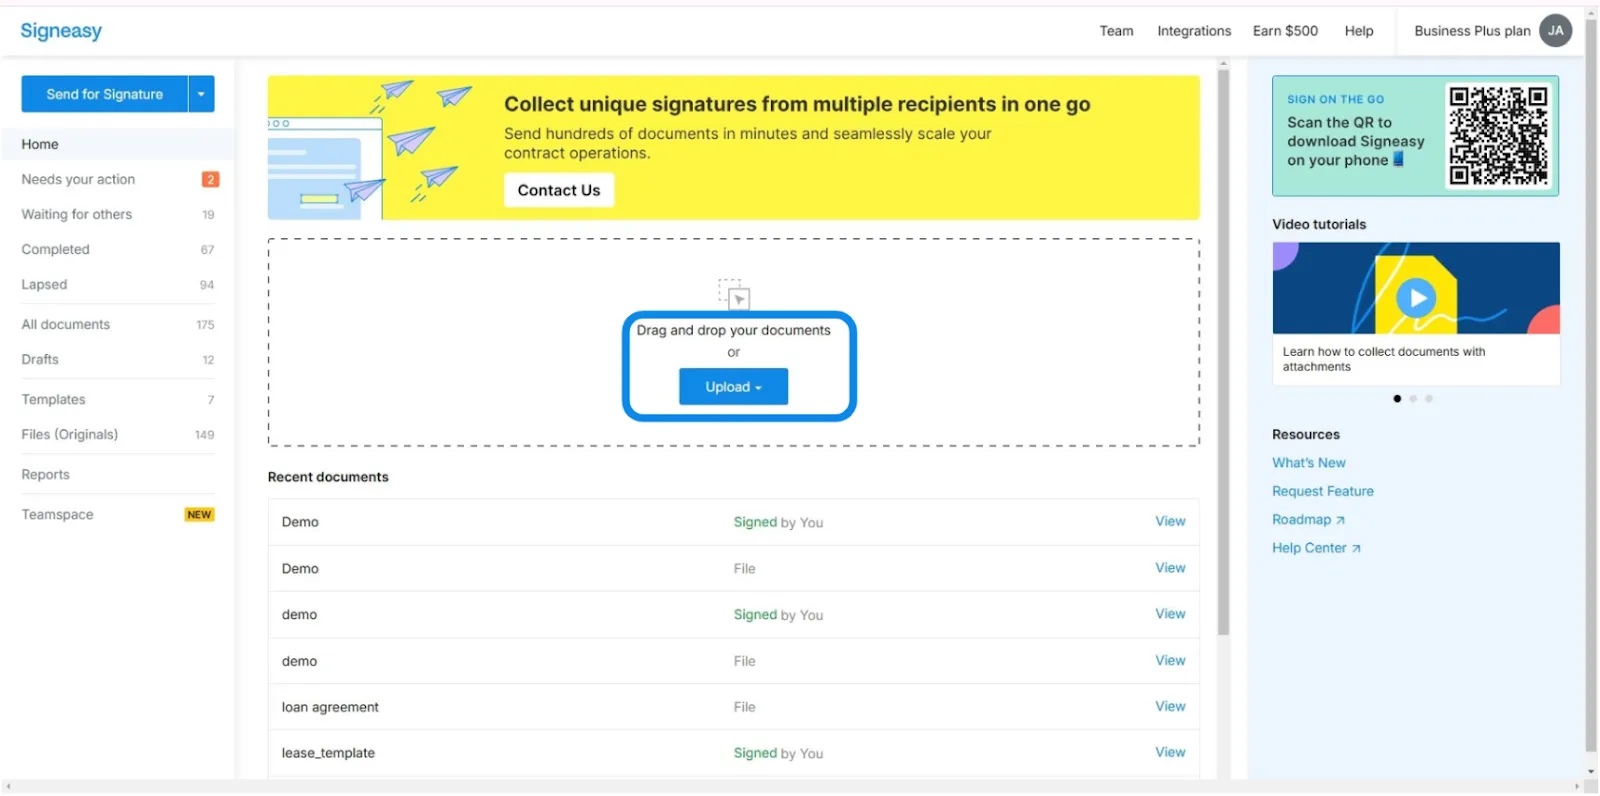Expand the Send for Signature dropdown arrow

(201, 94)
